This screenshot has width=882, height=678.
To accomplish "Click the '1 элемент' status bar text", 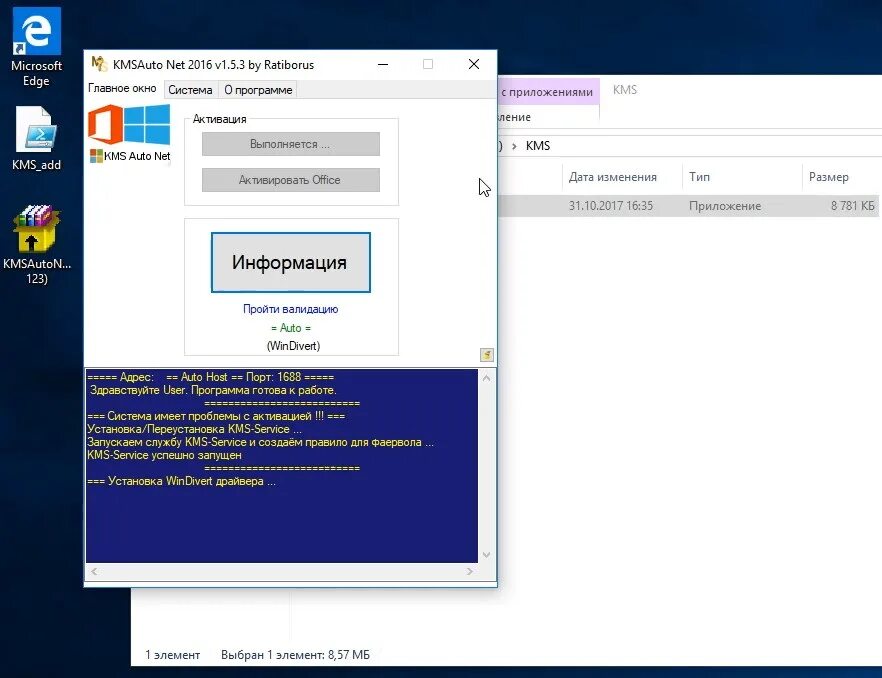I will click(x=173, y=655).
